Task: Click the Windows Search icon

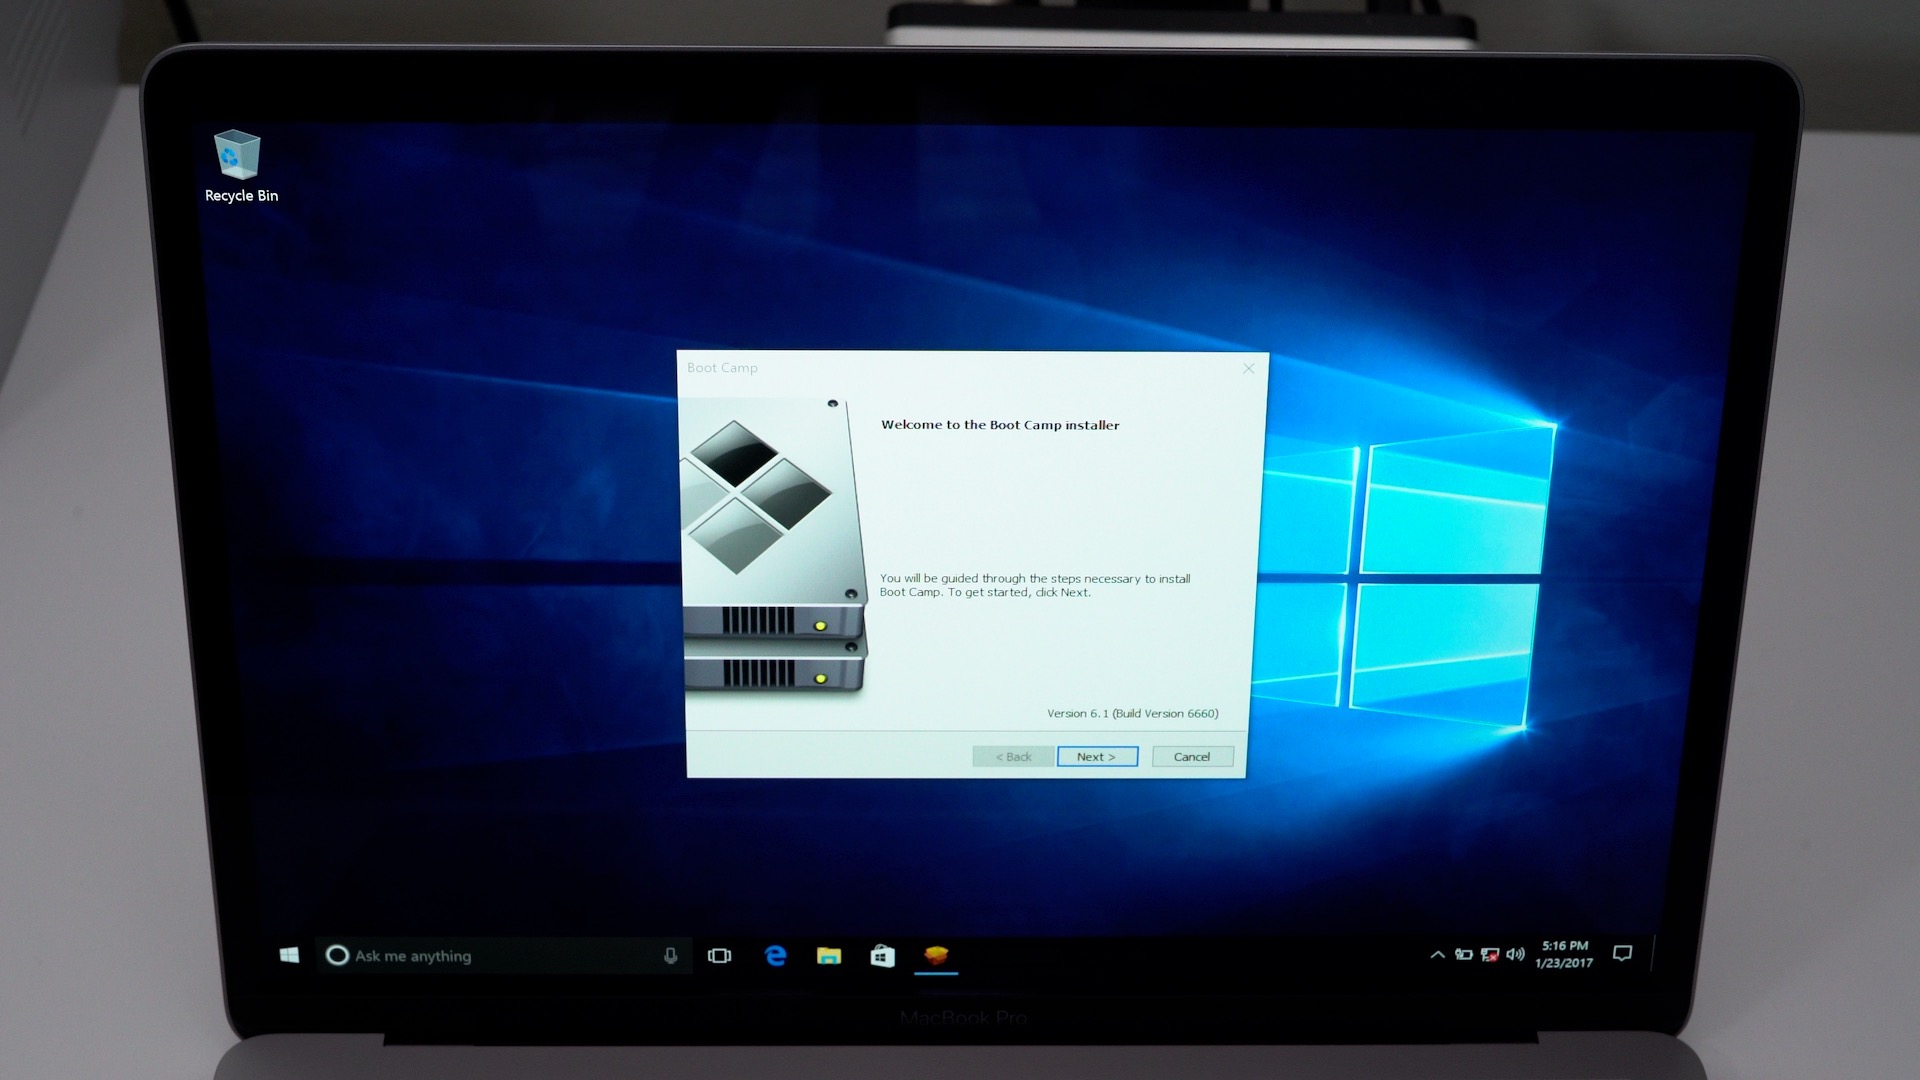Action: click(x=338, y=955)
